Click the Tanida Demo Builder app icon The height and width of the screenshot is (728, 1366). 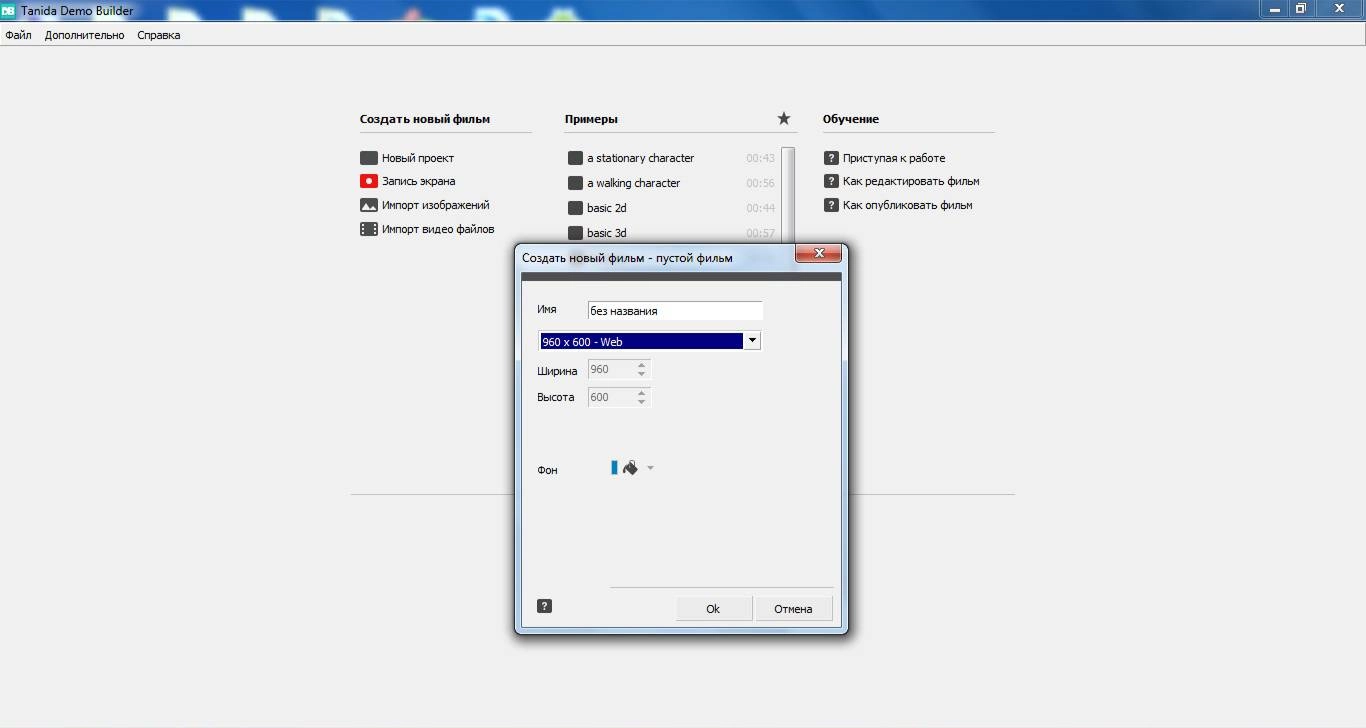[x=8, y=10]
